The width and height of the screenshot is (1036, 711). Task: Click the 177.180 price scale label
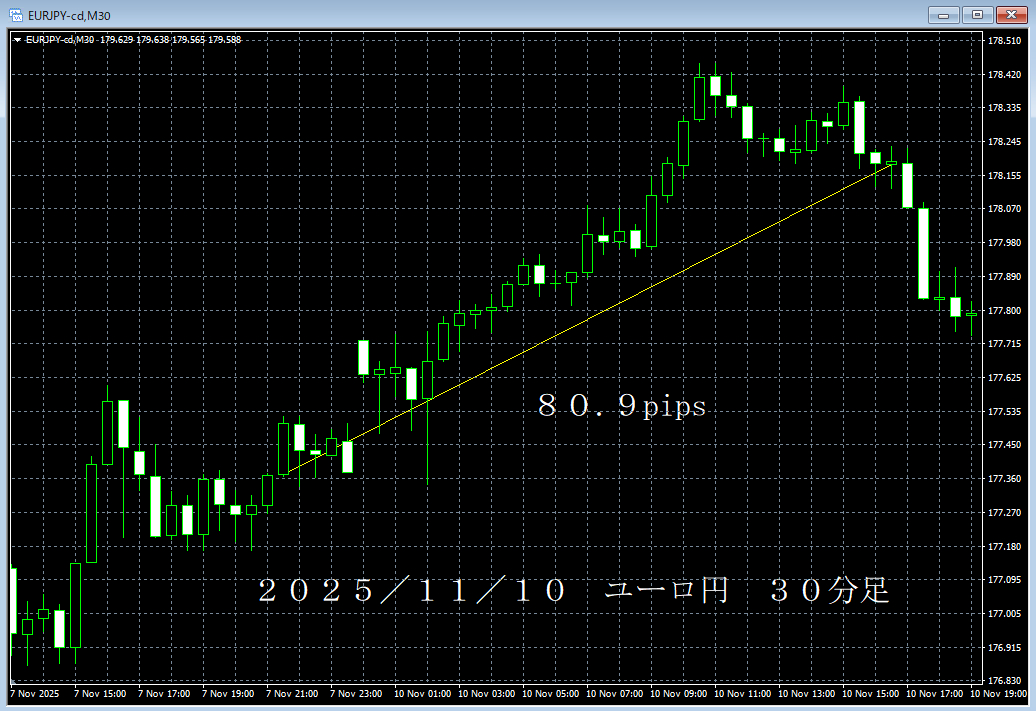click(1004, 547)
